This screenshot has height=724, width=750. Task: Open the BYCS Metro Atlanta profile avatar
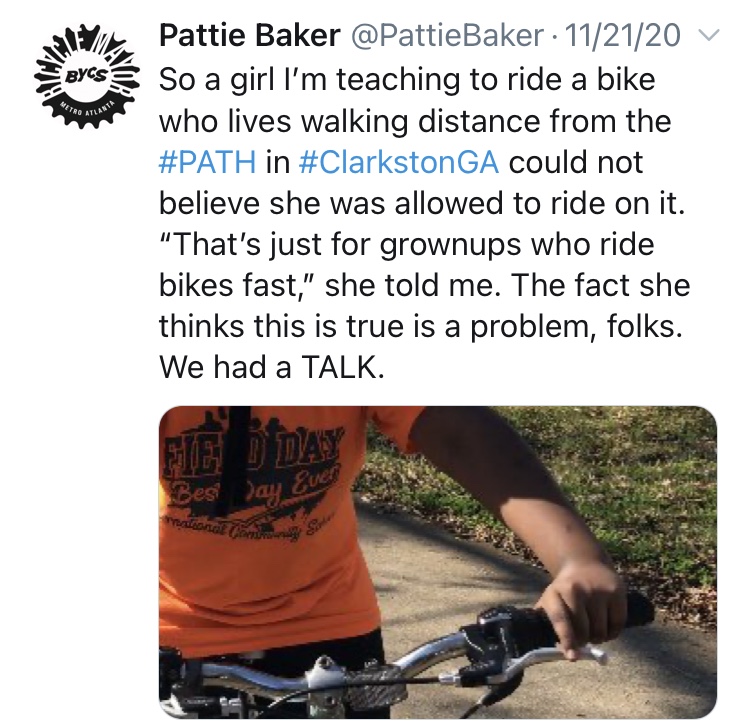tap(77, 77)
